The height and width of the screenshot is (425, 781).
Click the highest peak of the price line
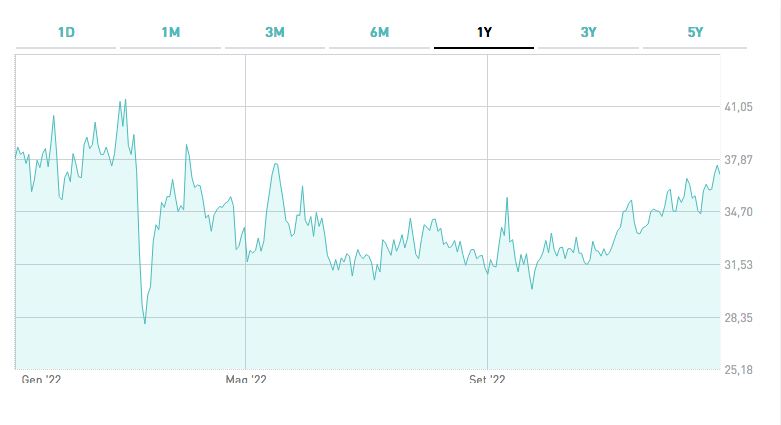[x=125, y=99]
